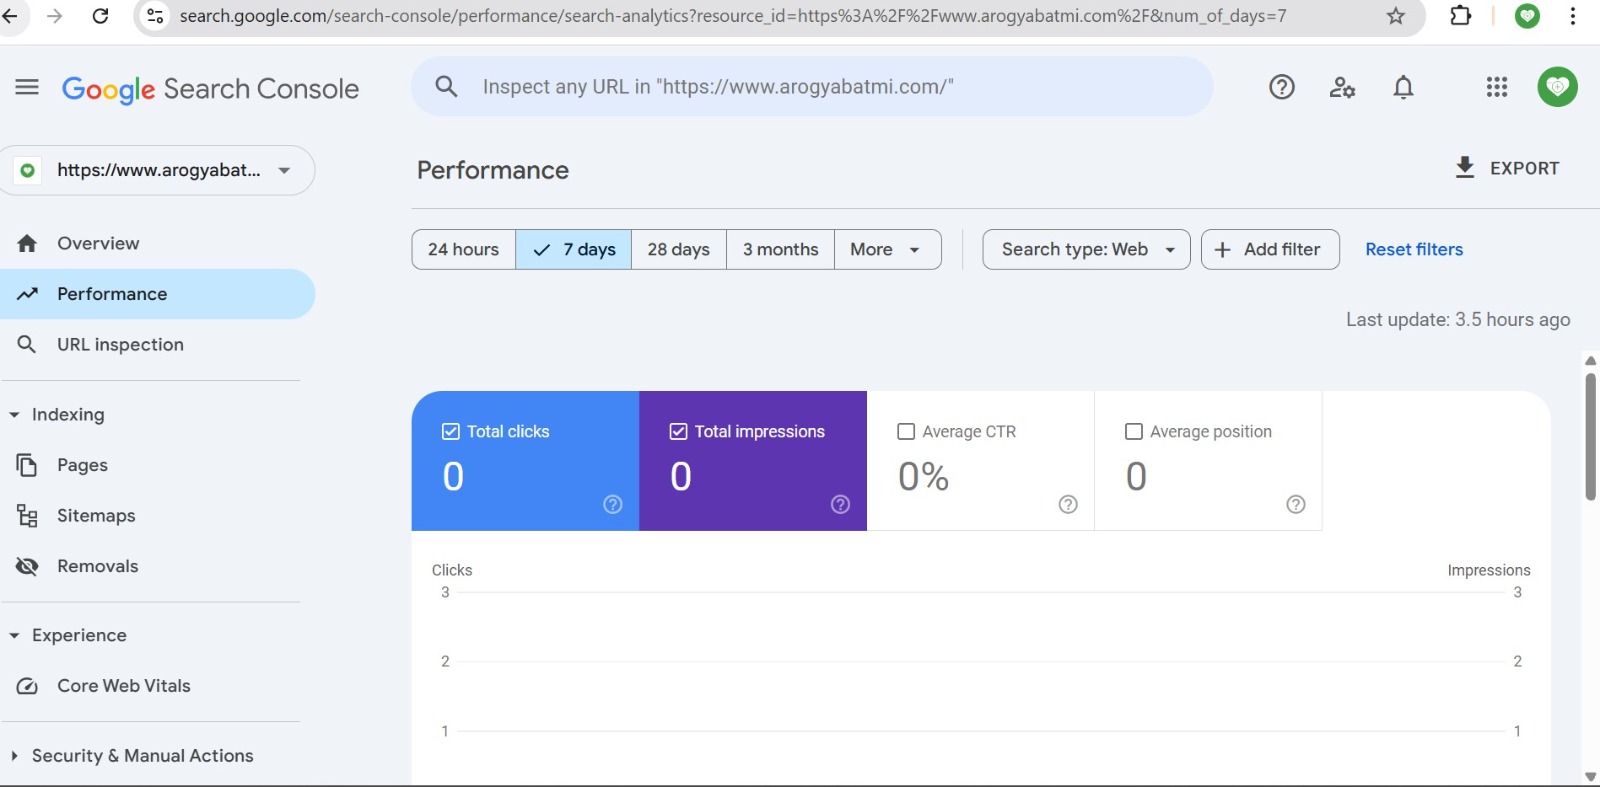Click the magnifier icon in the inspect bar
This screenshot has width=1600, height=787.
tap(446, 87)
